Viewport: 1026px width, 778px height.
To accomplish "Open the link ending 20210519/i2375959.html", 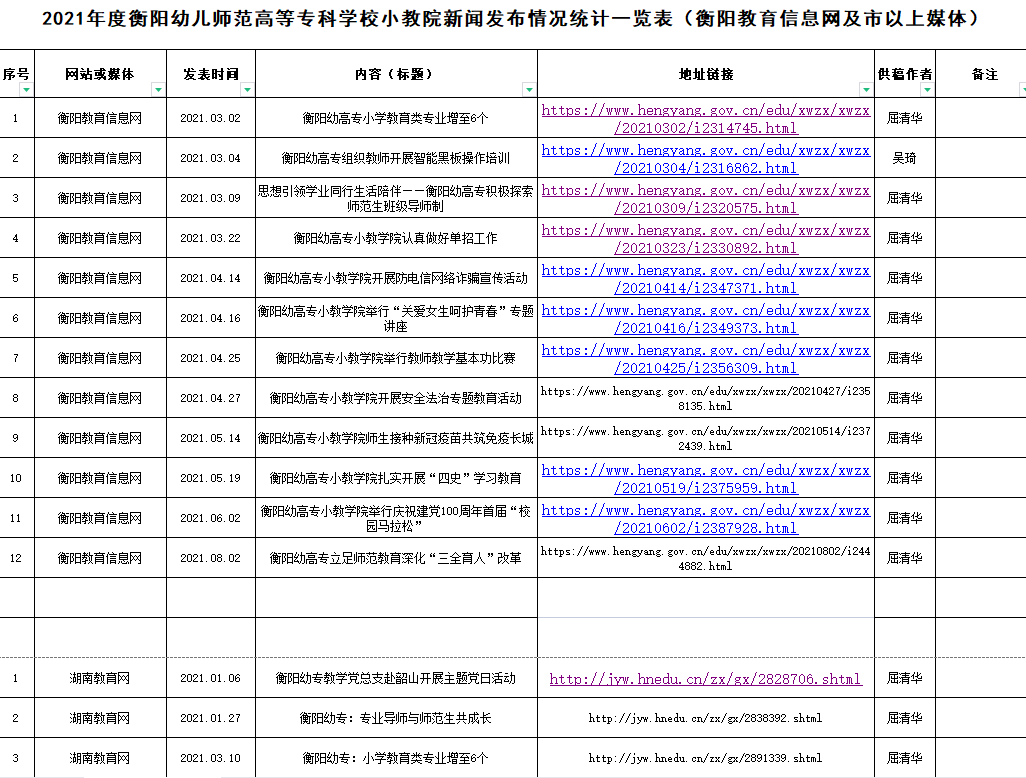I will 705,479.
